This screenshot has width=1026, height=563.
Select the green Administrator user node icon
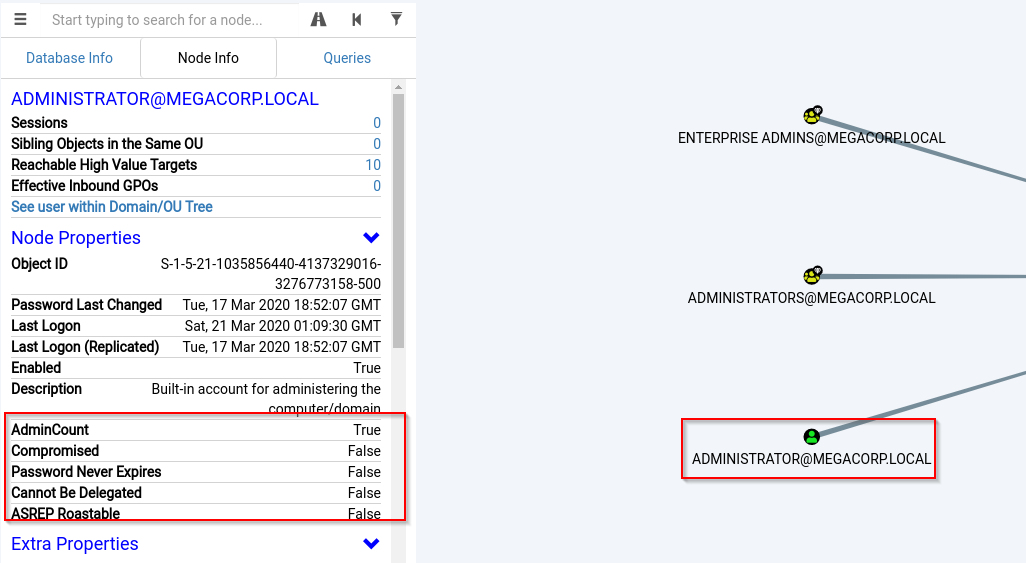coord(811,437)
